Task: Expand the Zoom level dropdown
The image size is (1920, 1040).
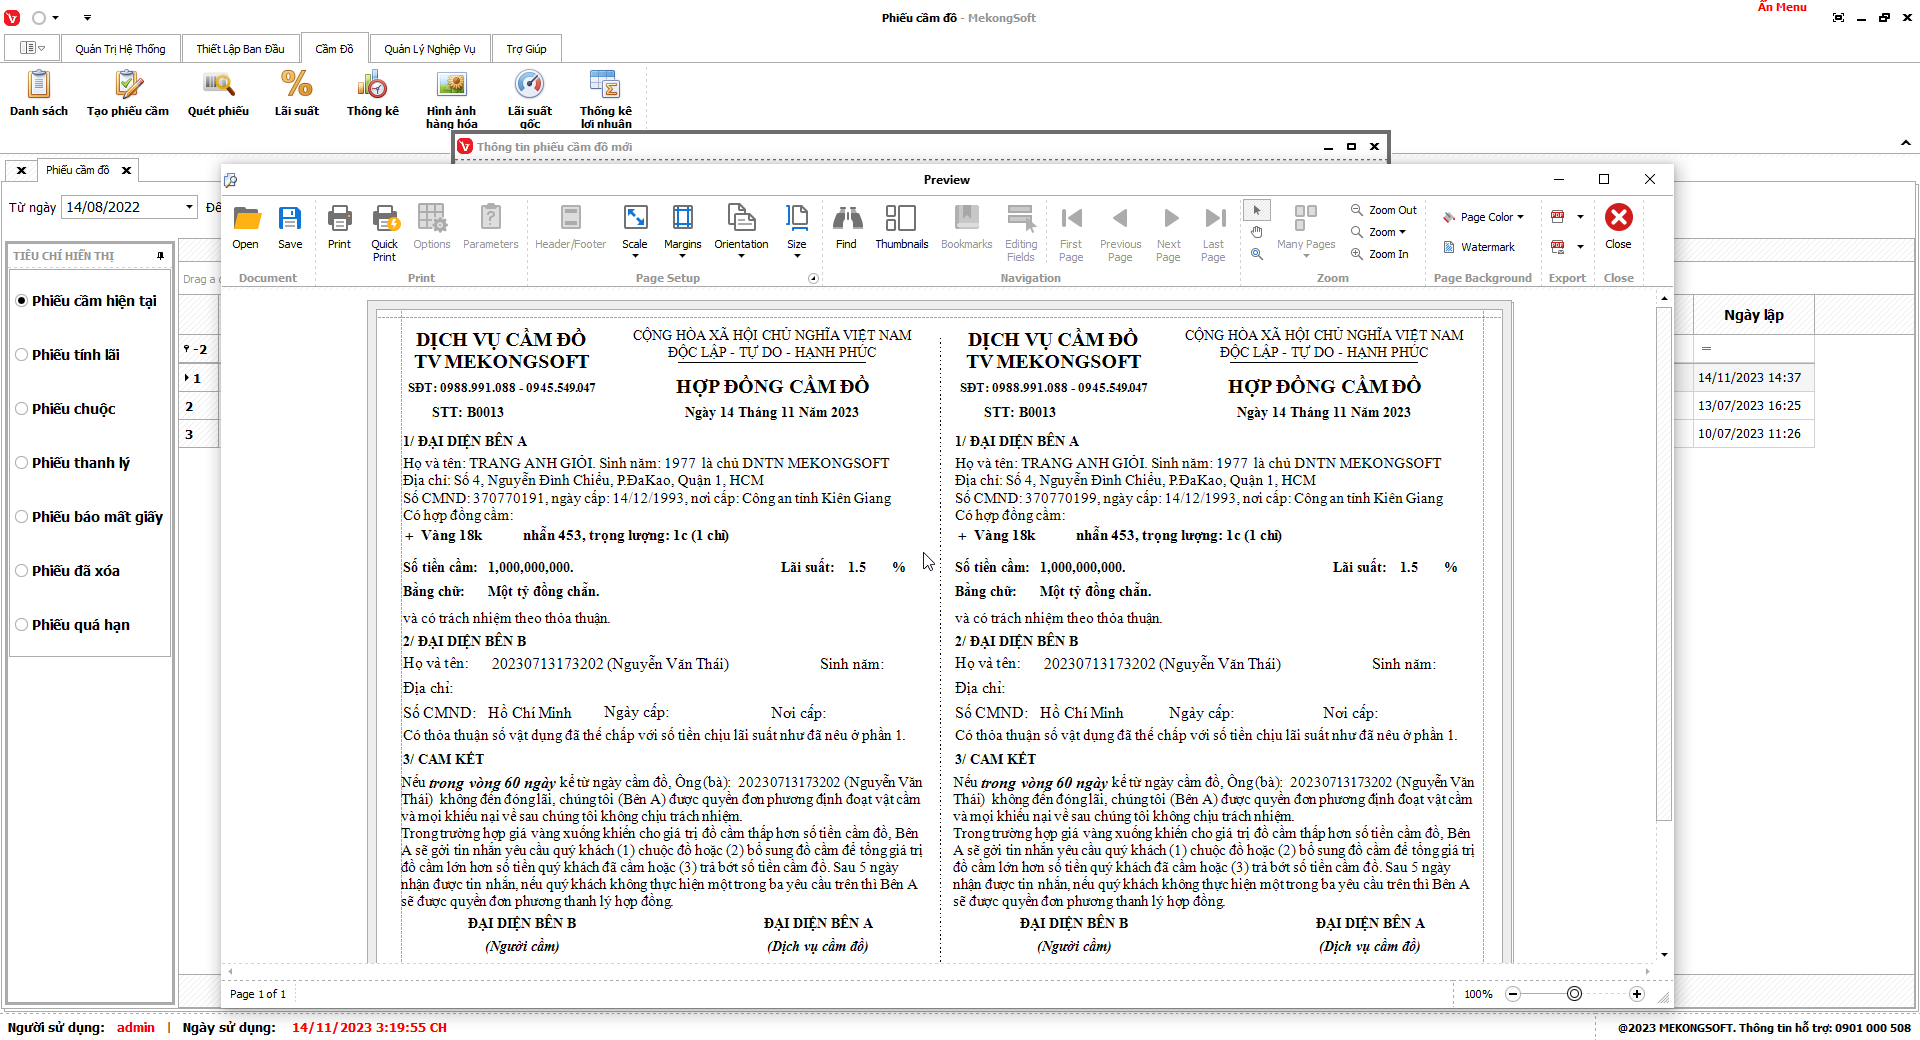Action: [x=1402, y=232]
